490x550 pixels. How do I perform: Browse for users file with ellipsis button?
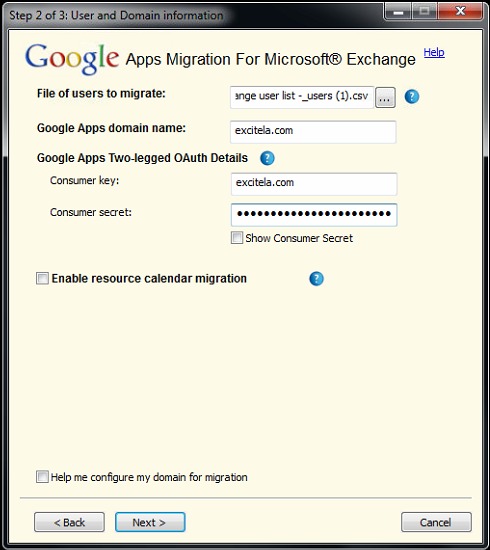point(385,98)
